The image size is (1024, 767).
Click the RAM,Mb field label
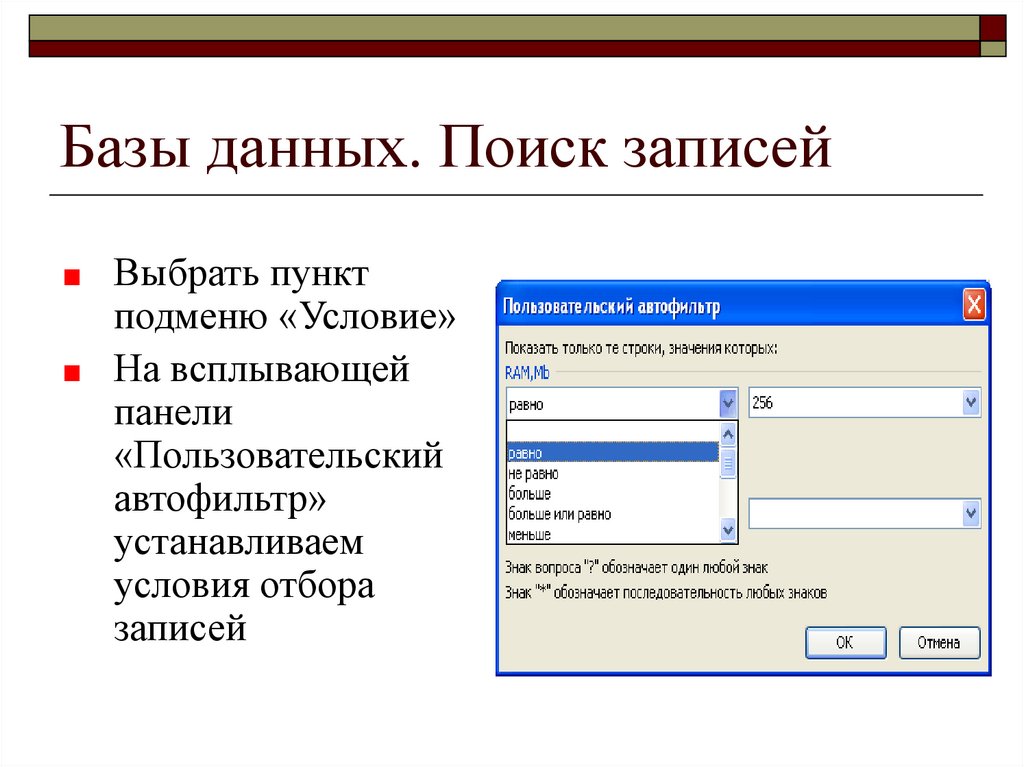tap(527, 372)
